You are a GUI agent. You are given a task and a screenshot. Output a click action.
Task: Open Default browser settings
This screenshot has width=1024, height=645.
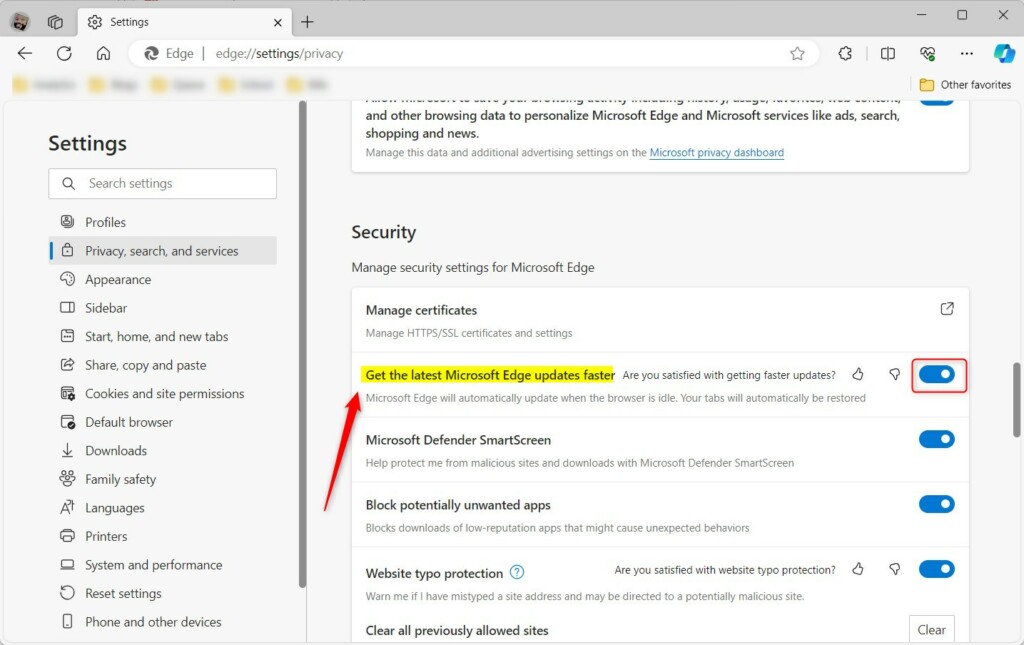[163, 422]
